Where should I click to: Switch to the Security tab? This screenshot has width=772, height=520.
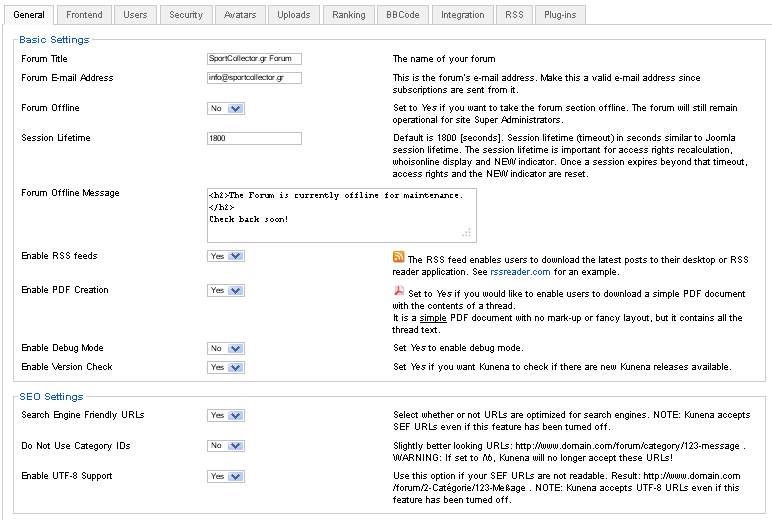(186, 15)
